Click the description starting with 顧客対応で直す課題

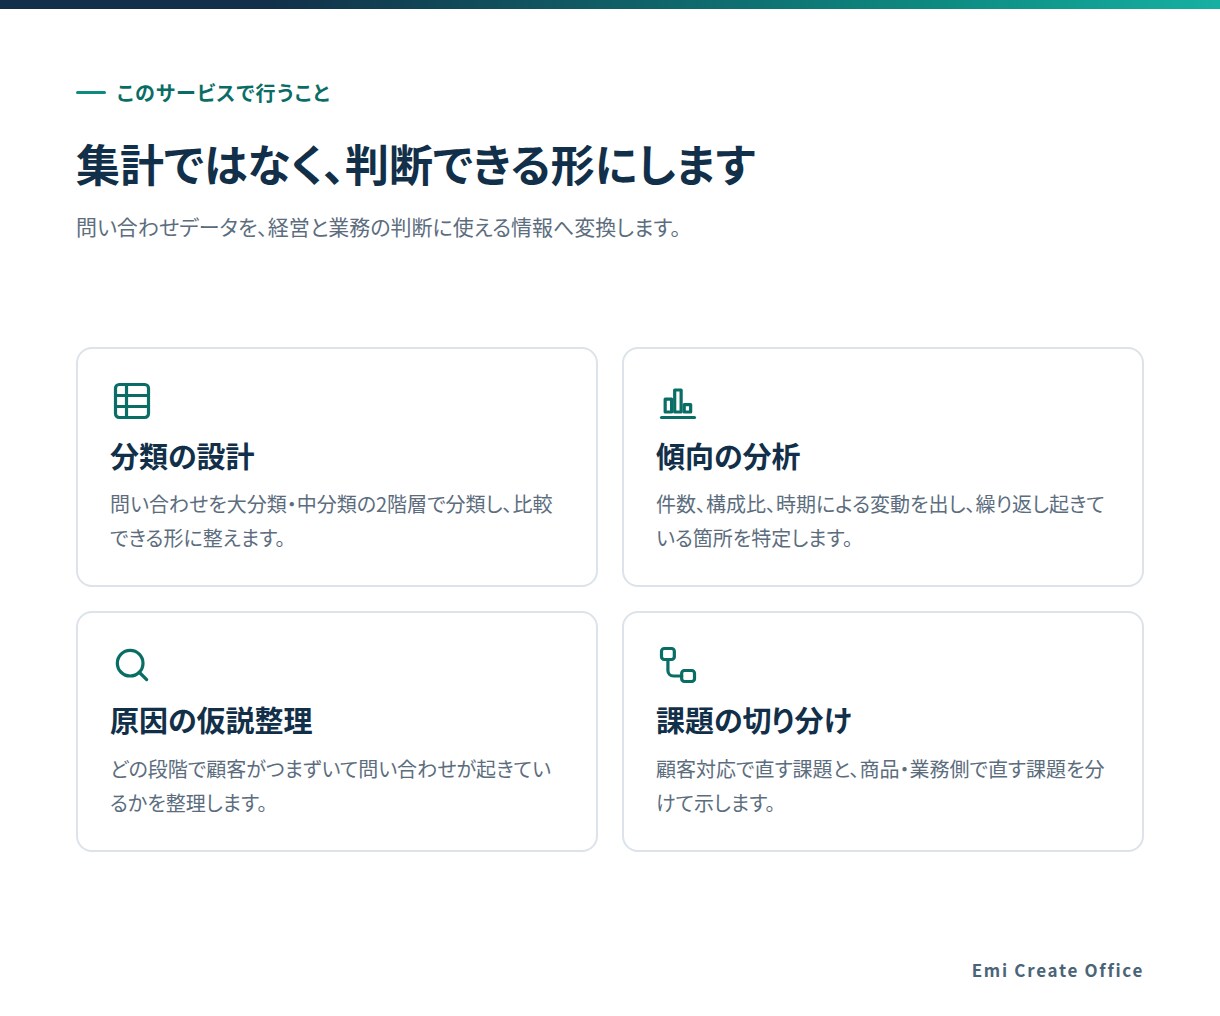pyautogui.click(x=881, y=786)
